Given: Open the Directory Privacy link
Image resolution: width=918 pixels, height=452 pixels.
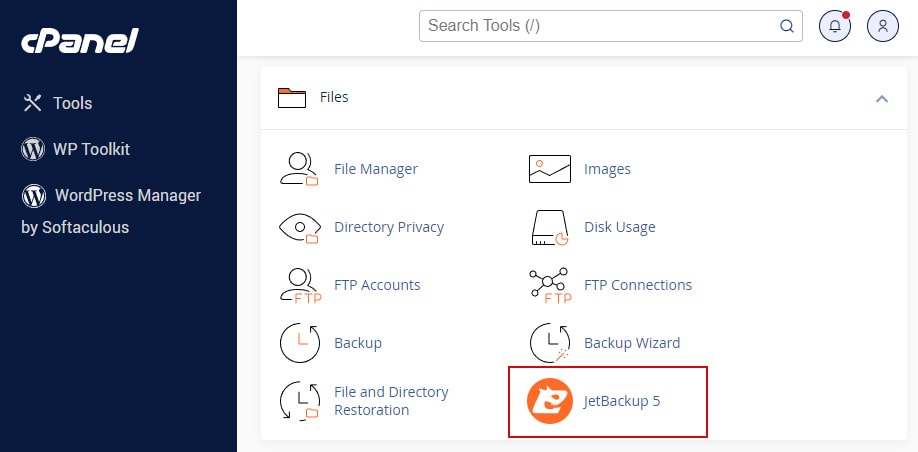Looking at the screenshot, I should 389,227.
